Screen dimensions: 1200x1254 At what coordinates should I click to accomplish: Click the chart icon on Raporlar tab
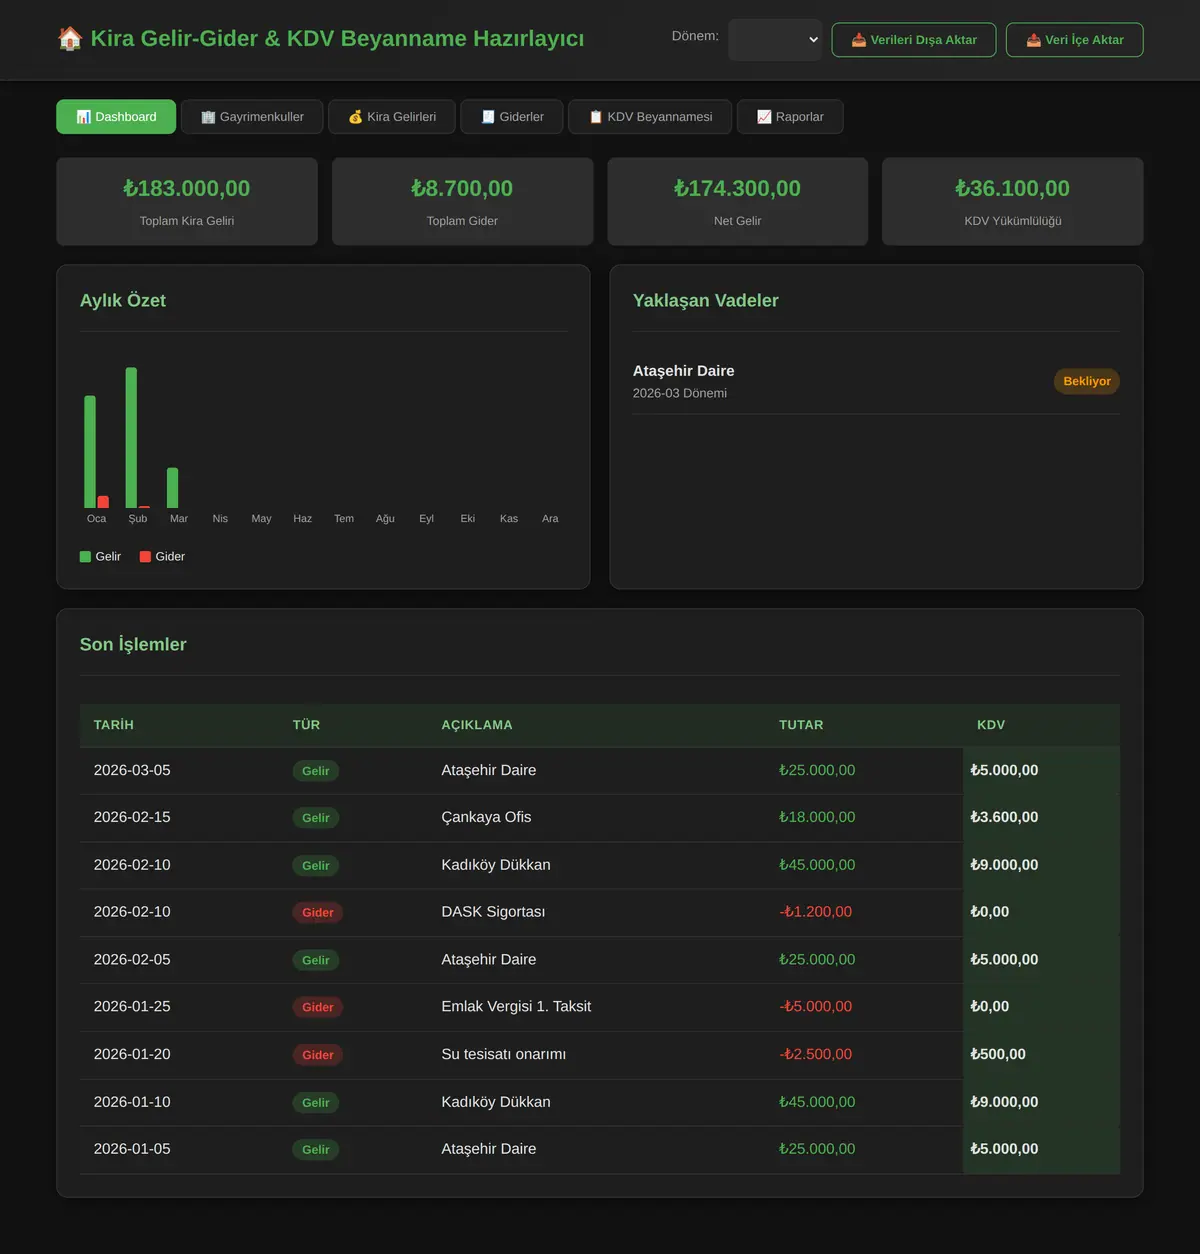coord(764,117)
